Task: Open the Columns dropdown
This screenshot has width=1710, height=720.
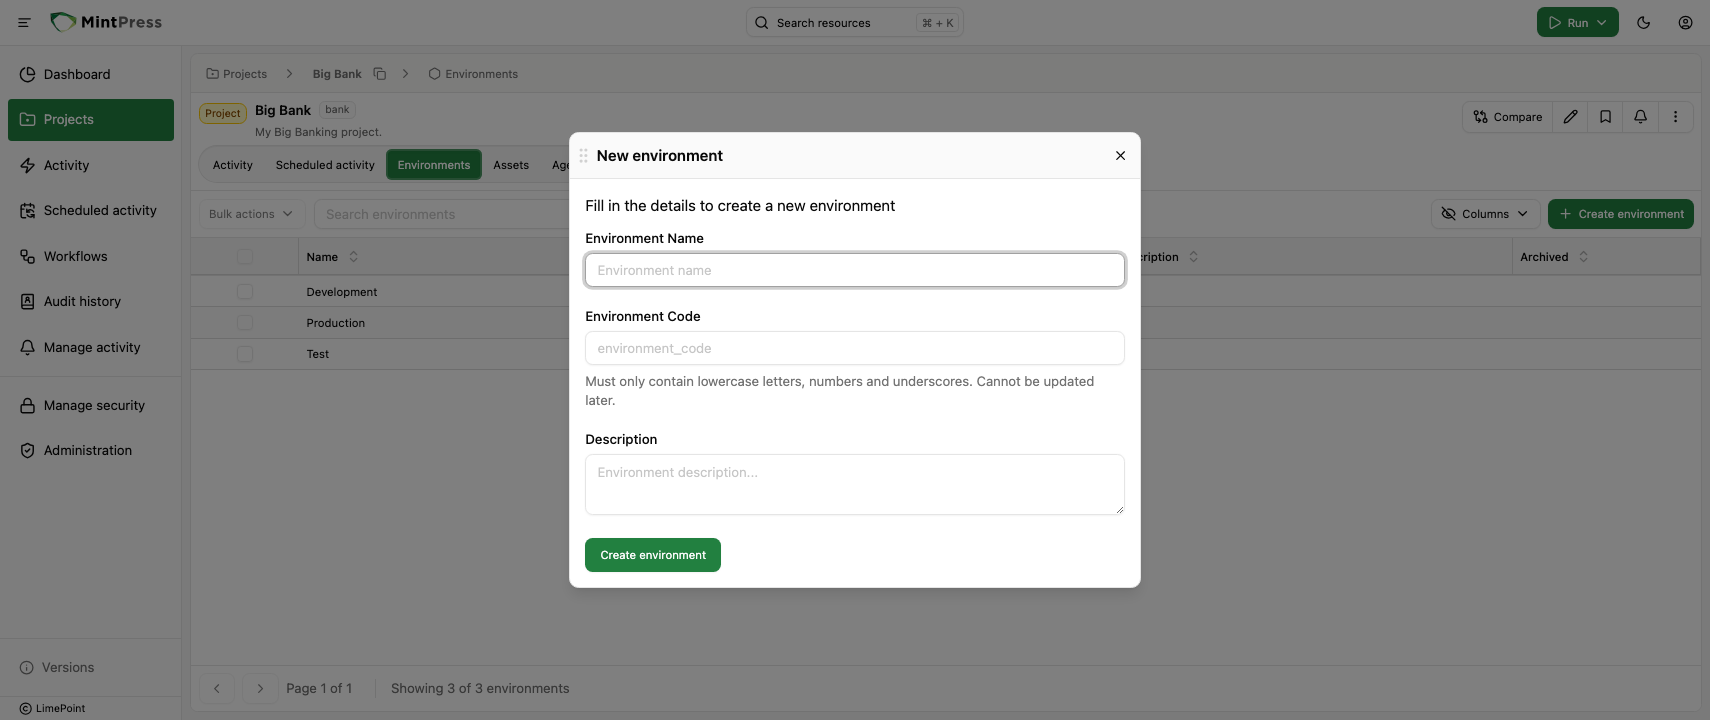Action: (x=1485, y=214)
